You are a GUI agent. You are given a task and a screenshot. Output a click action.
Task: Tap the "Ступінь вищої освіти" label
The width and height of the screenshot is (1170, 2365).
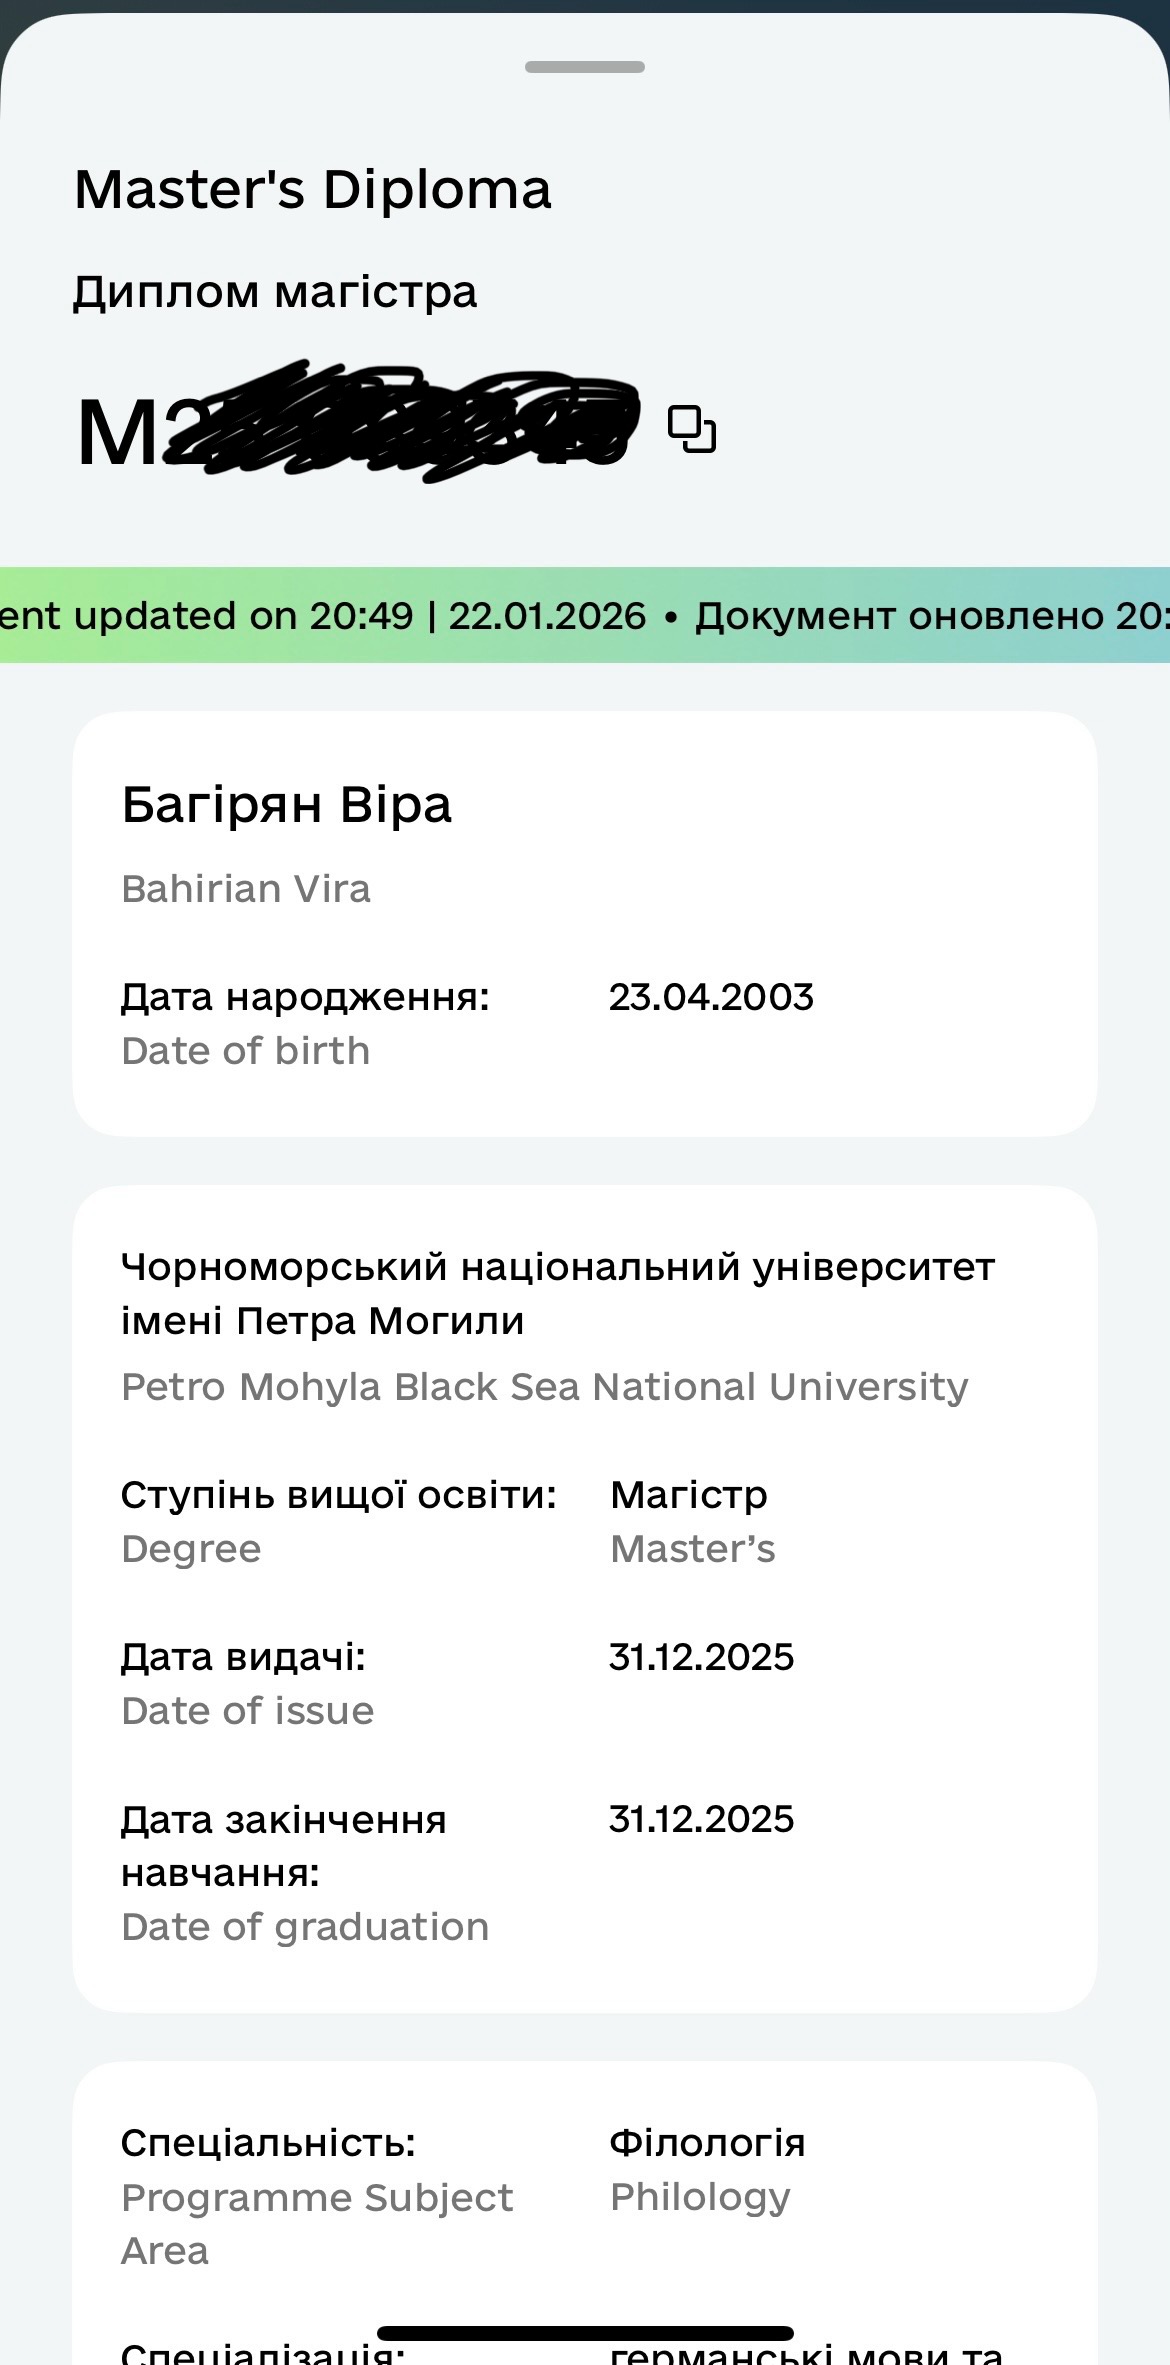click(338, 1495)
